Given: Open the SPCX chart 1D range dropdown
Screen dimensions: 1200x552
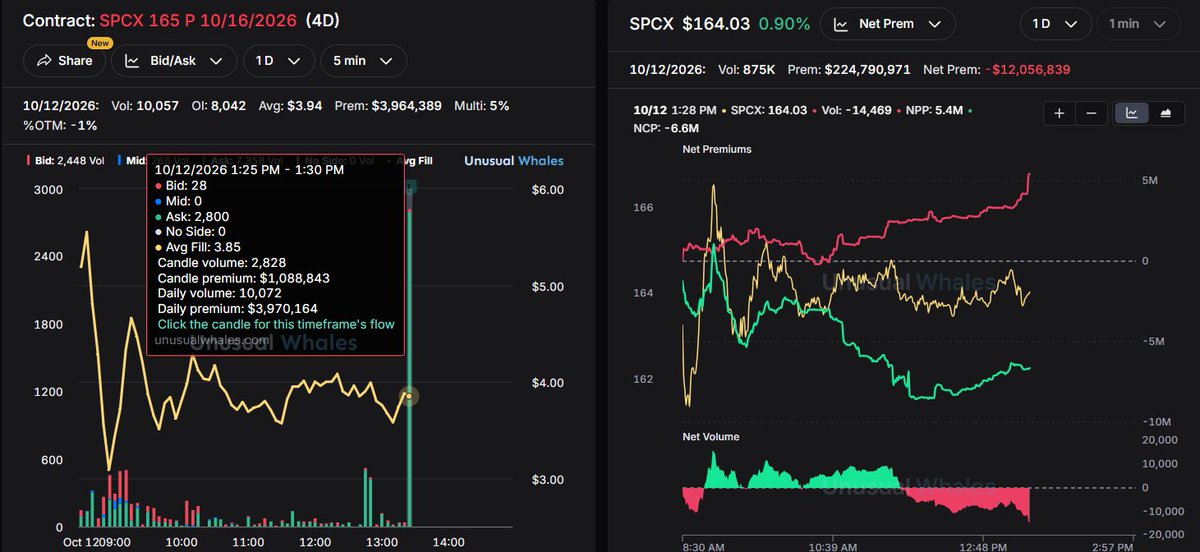Looking at the screenshot, I should tap(1055, 23).
